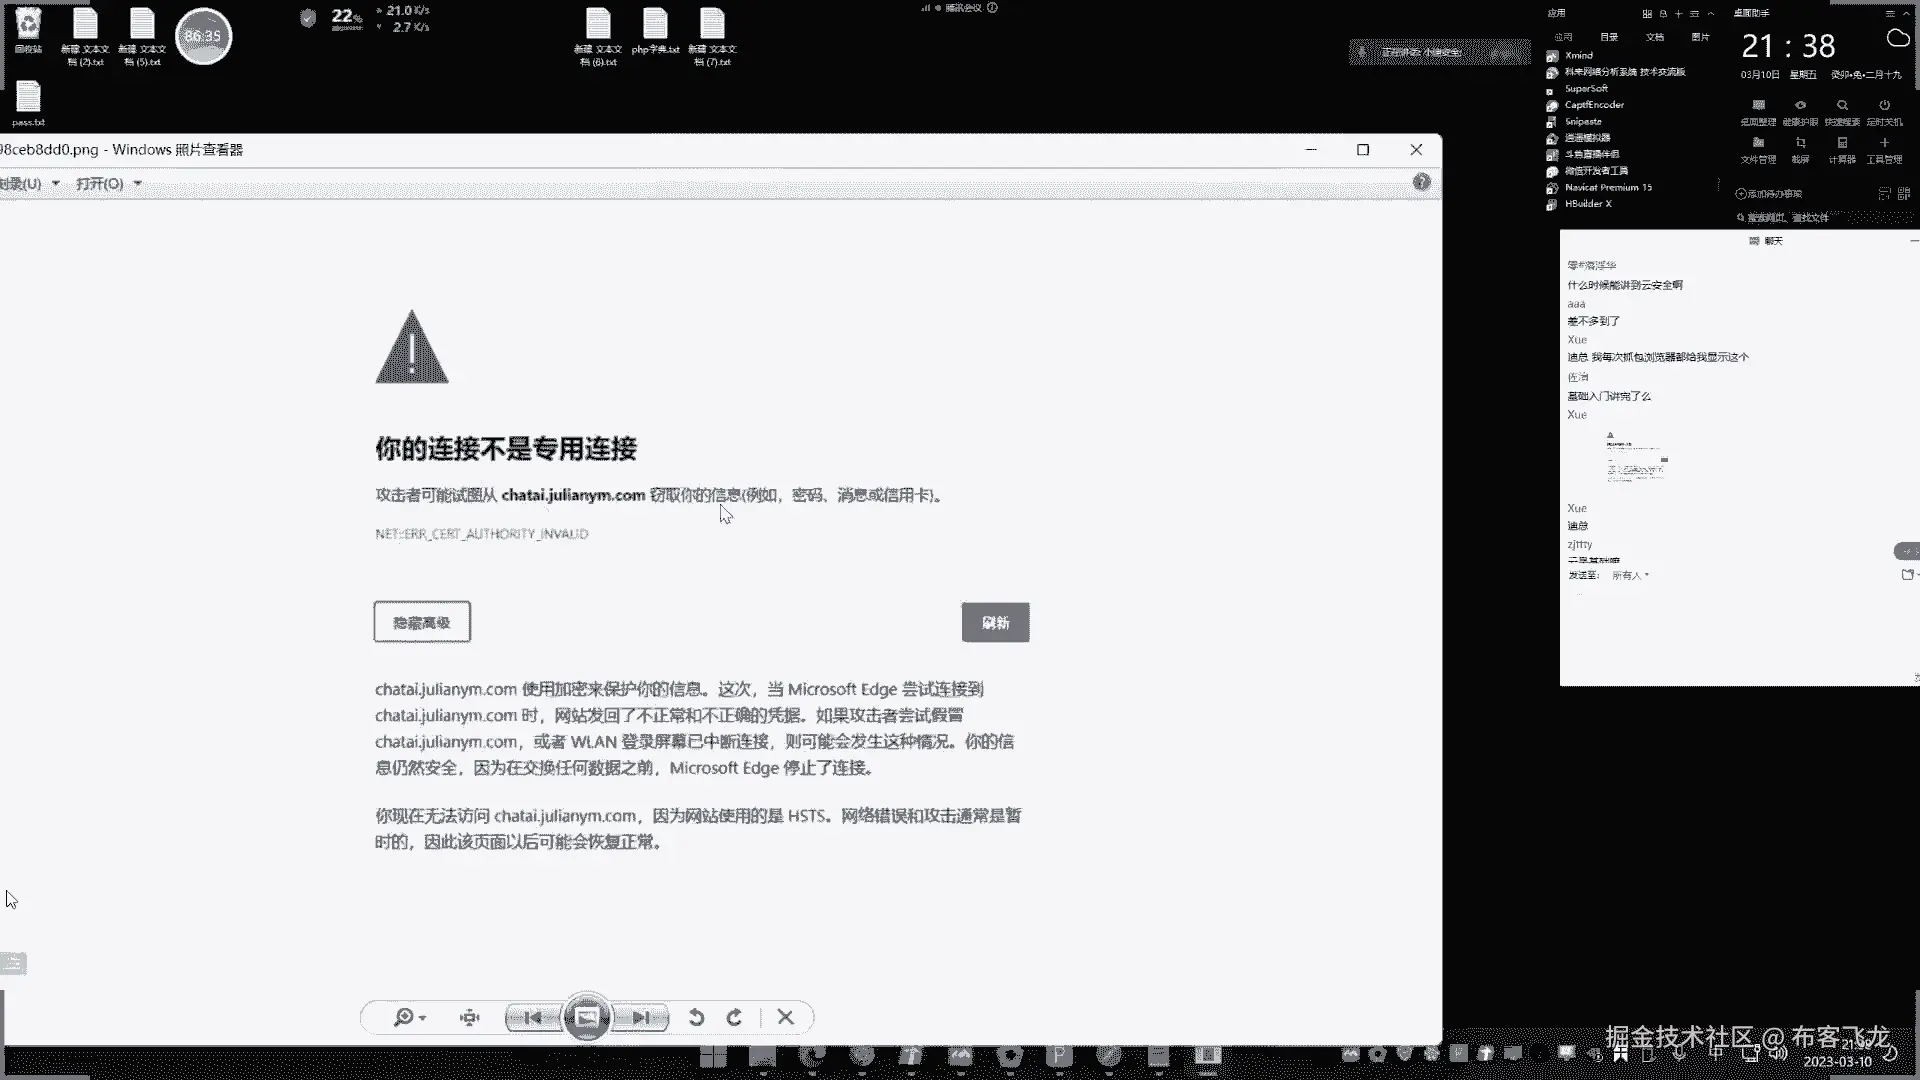Open the image thumbnail in chat
Viewport: 1920px width, 1080px height.
1637,458
